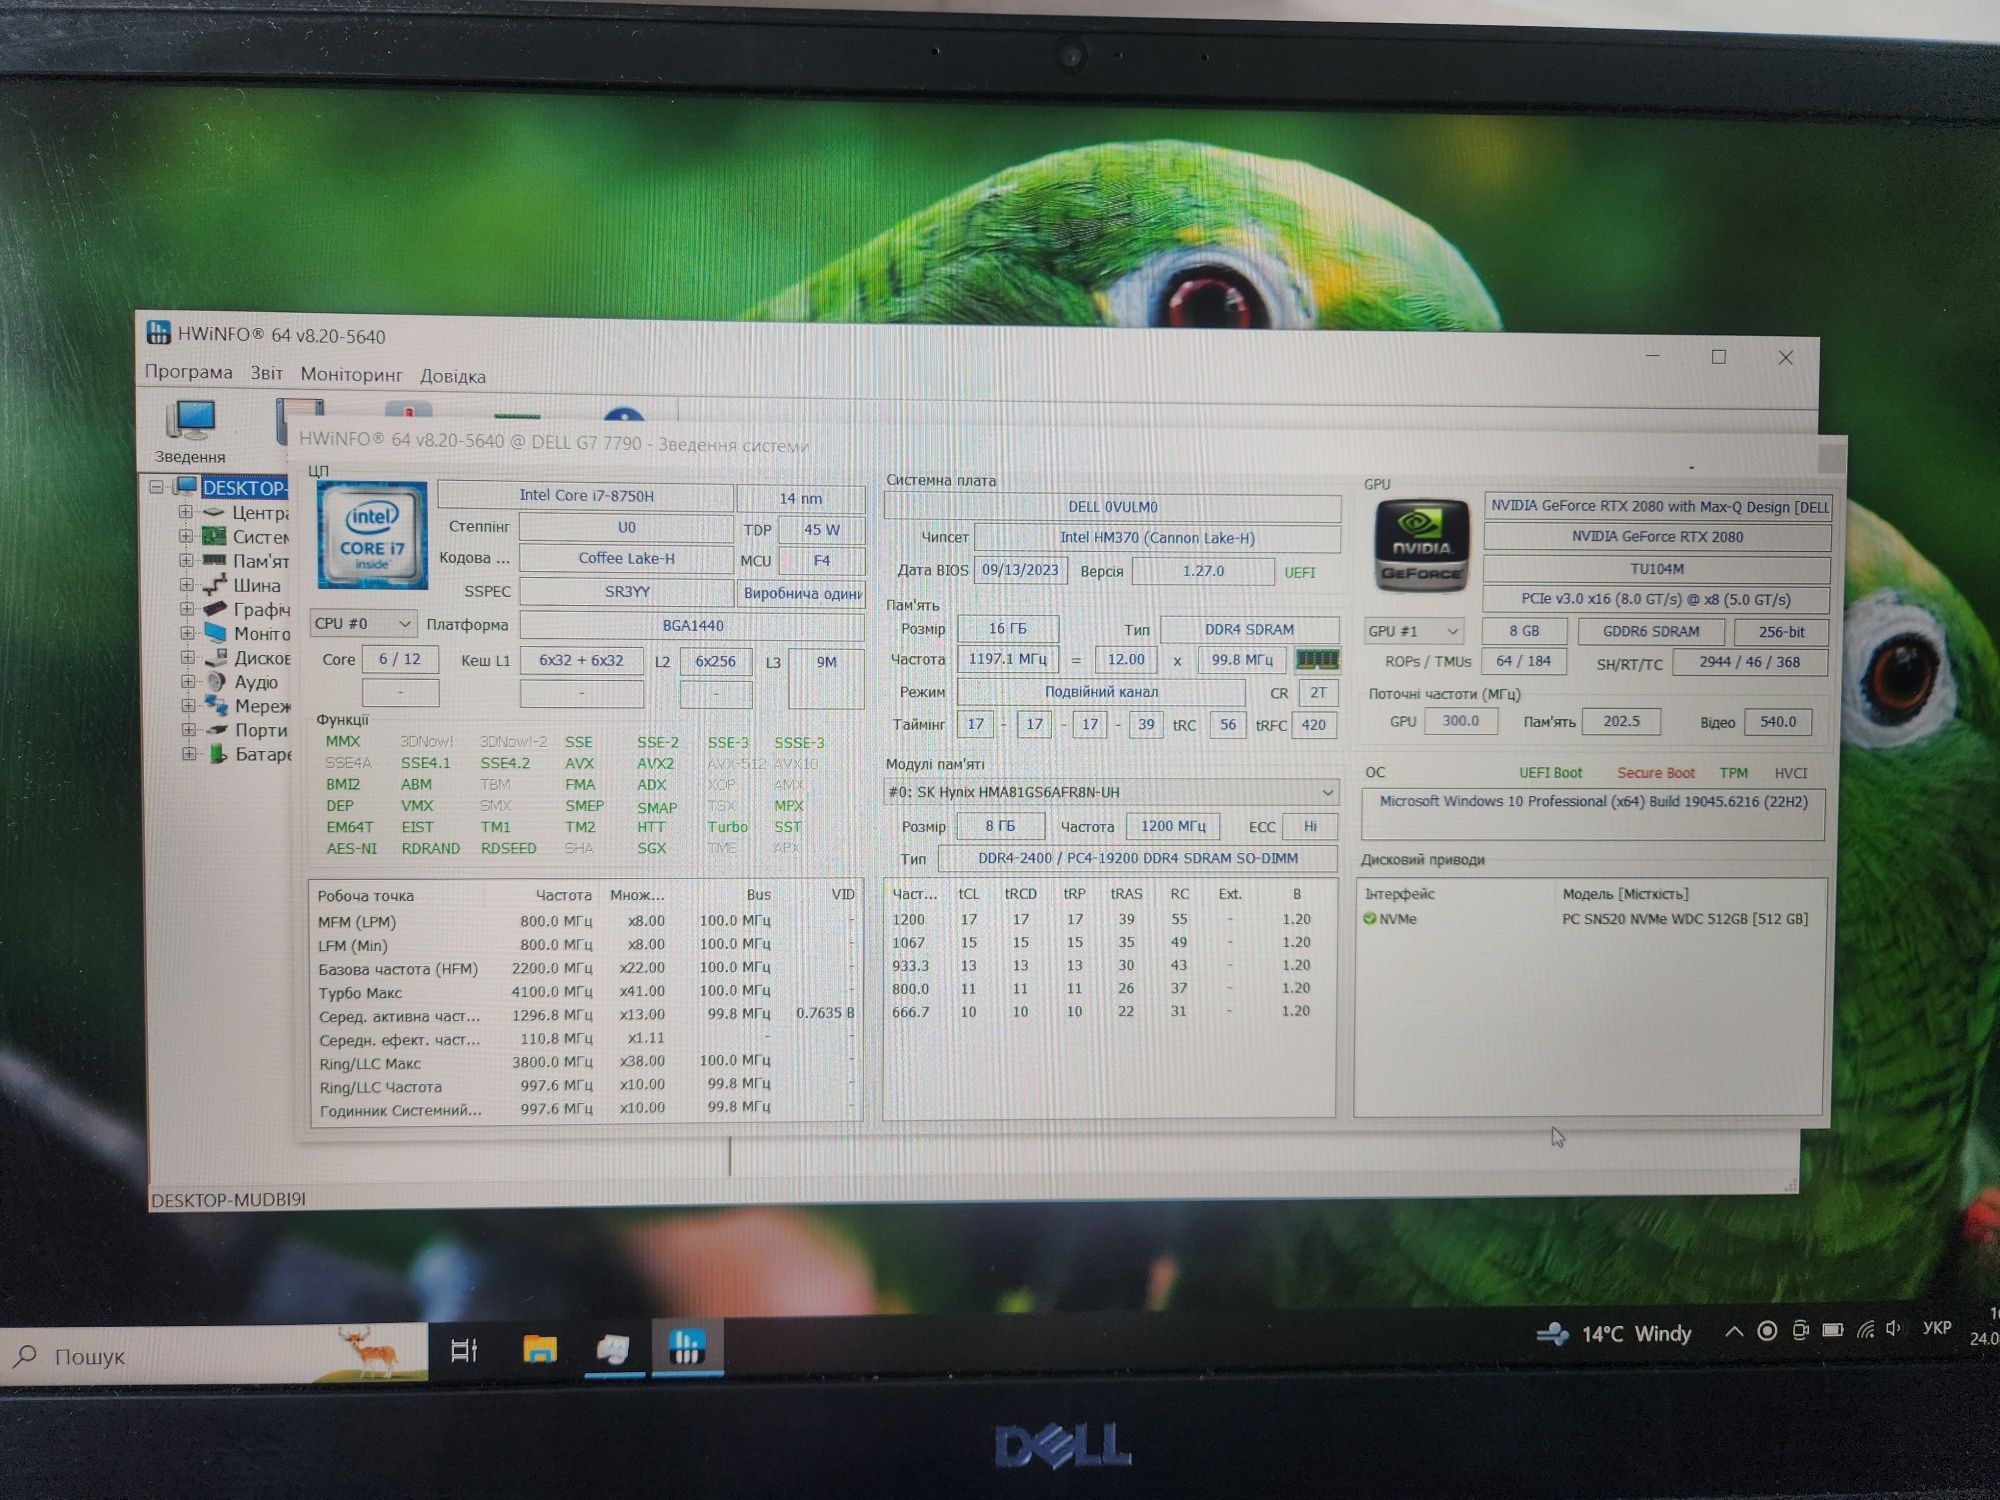Click the Intel Core i7-8750H name field
This screenshot has width=2000, height=1500.
coord(585,496)
